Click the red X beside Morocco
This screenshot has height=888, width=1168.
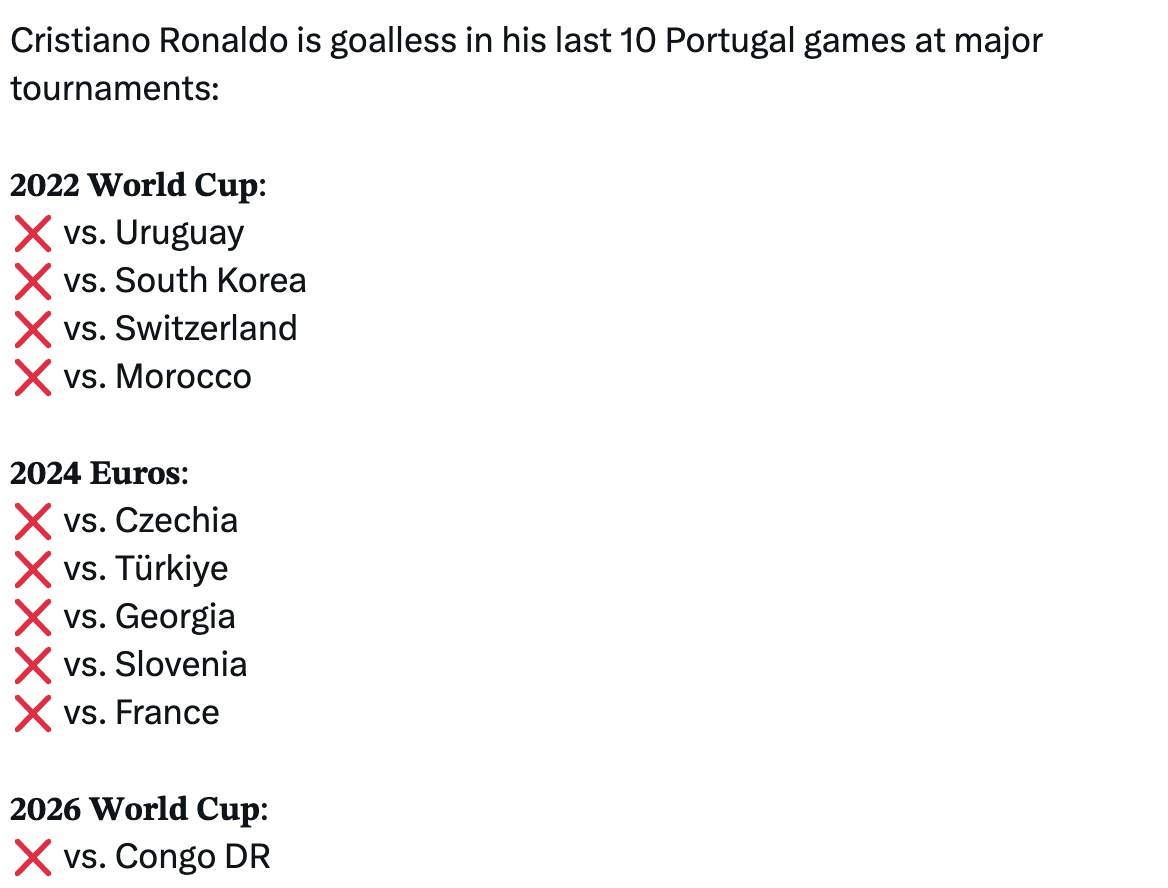(x=33, y=378)
